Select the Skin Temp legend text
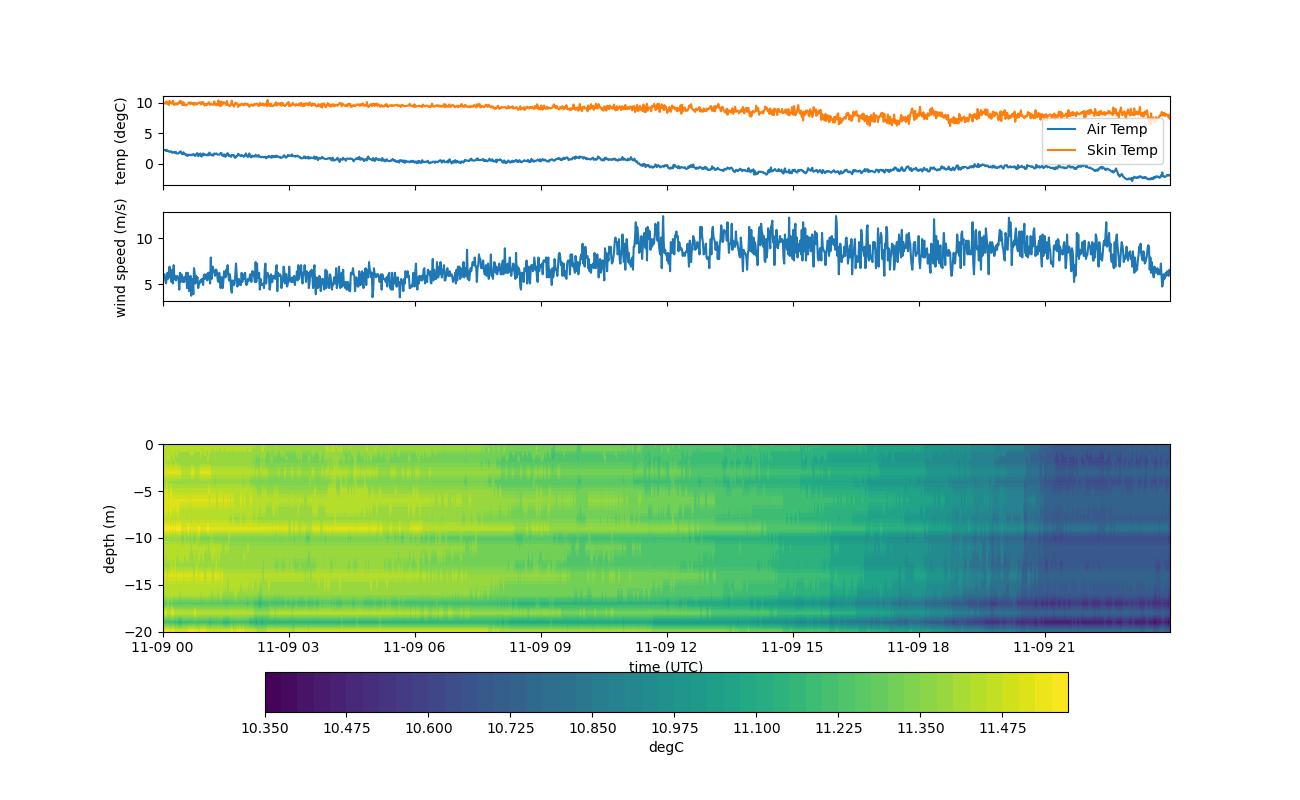Image resolution: width=1300 pixels, height=800 pixels. click(1121, 151)
